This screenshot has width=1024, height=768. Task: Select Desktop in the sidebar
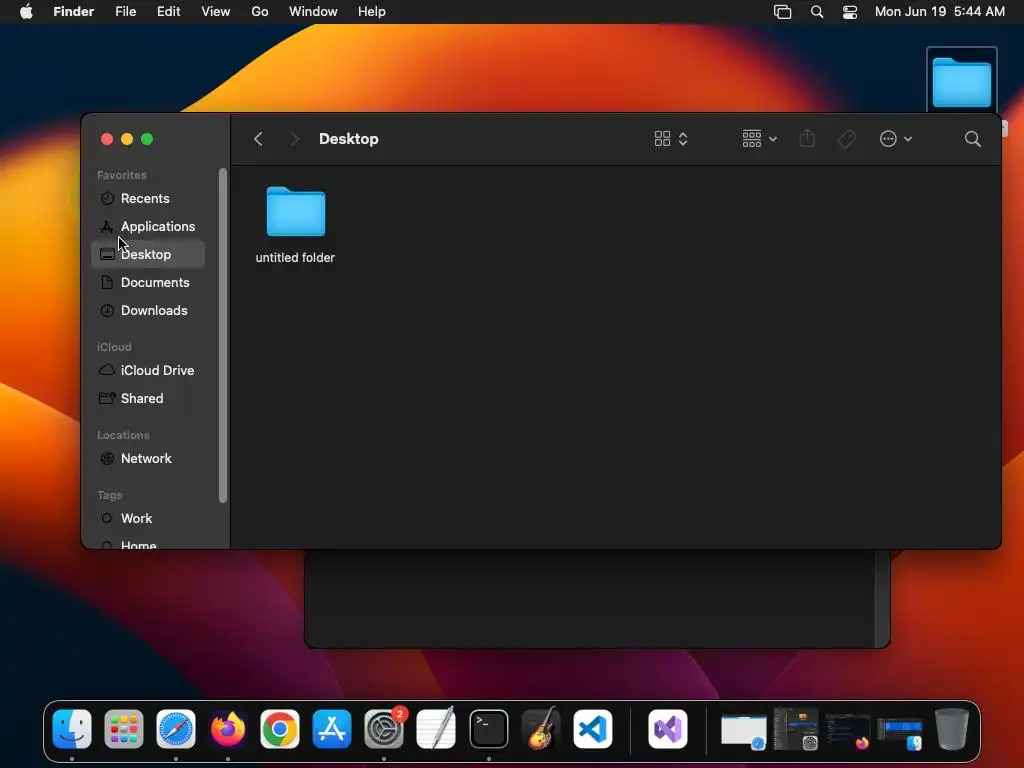click(x=148, y=255)
